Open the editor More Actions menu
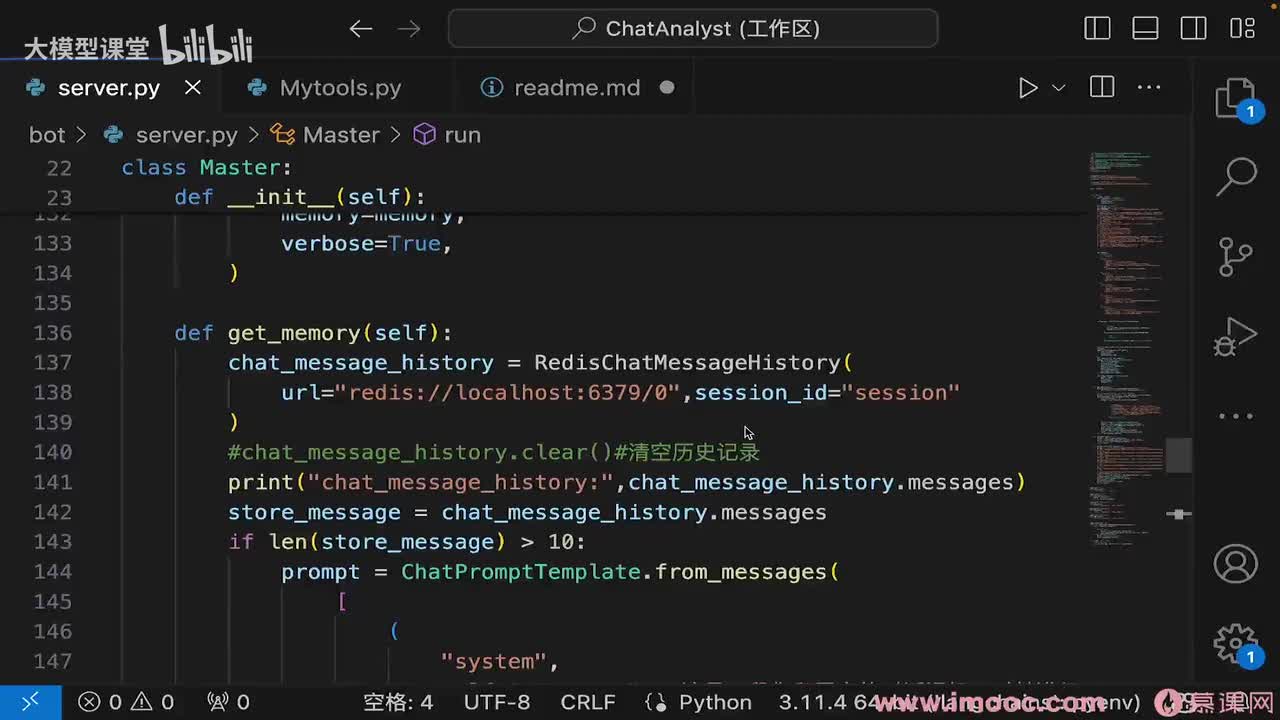The width and height of the screenshot is (1280, 720). (x=1150, y=88)
